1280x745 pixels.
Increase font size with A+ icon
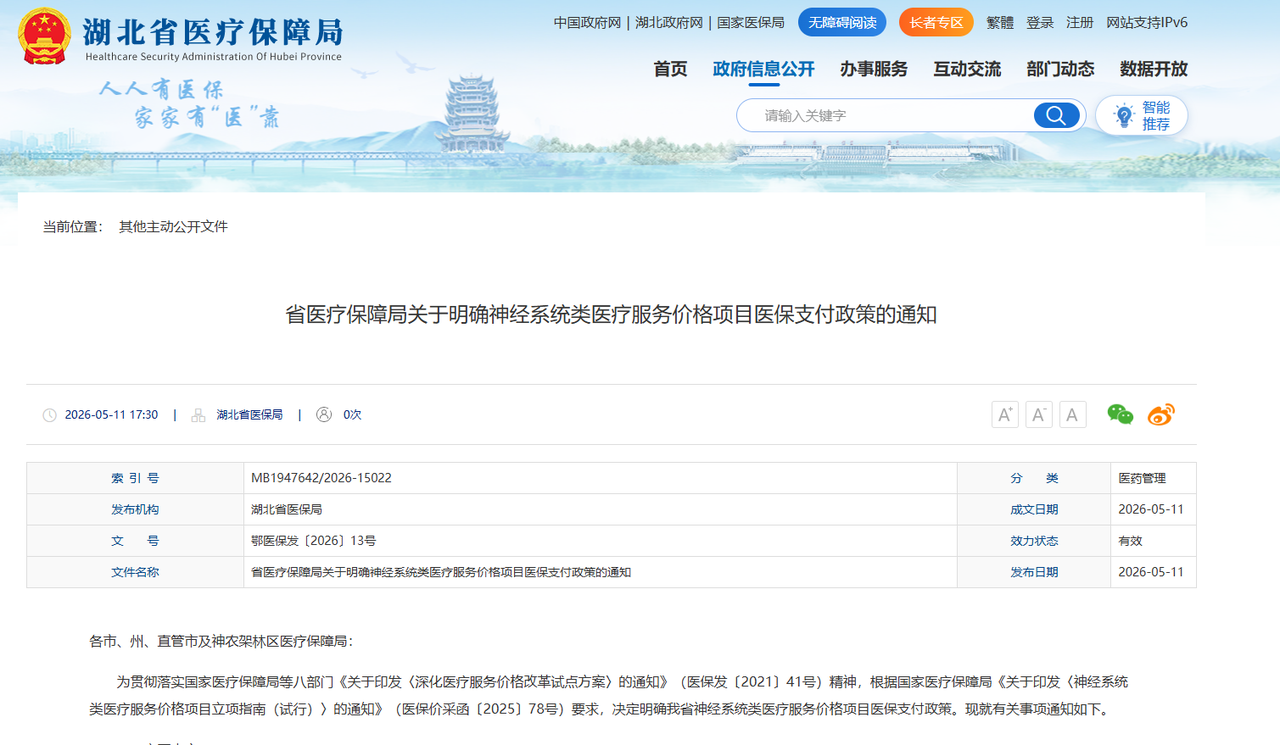click(x=1005, y=414)
